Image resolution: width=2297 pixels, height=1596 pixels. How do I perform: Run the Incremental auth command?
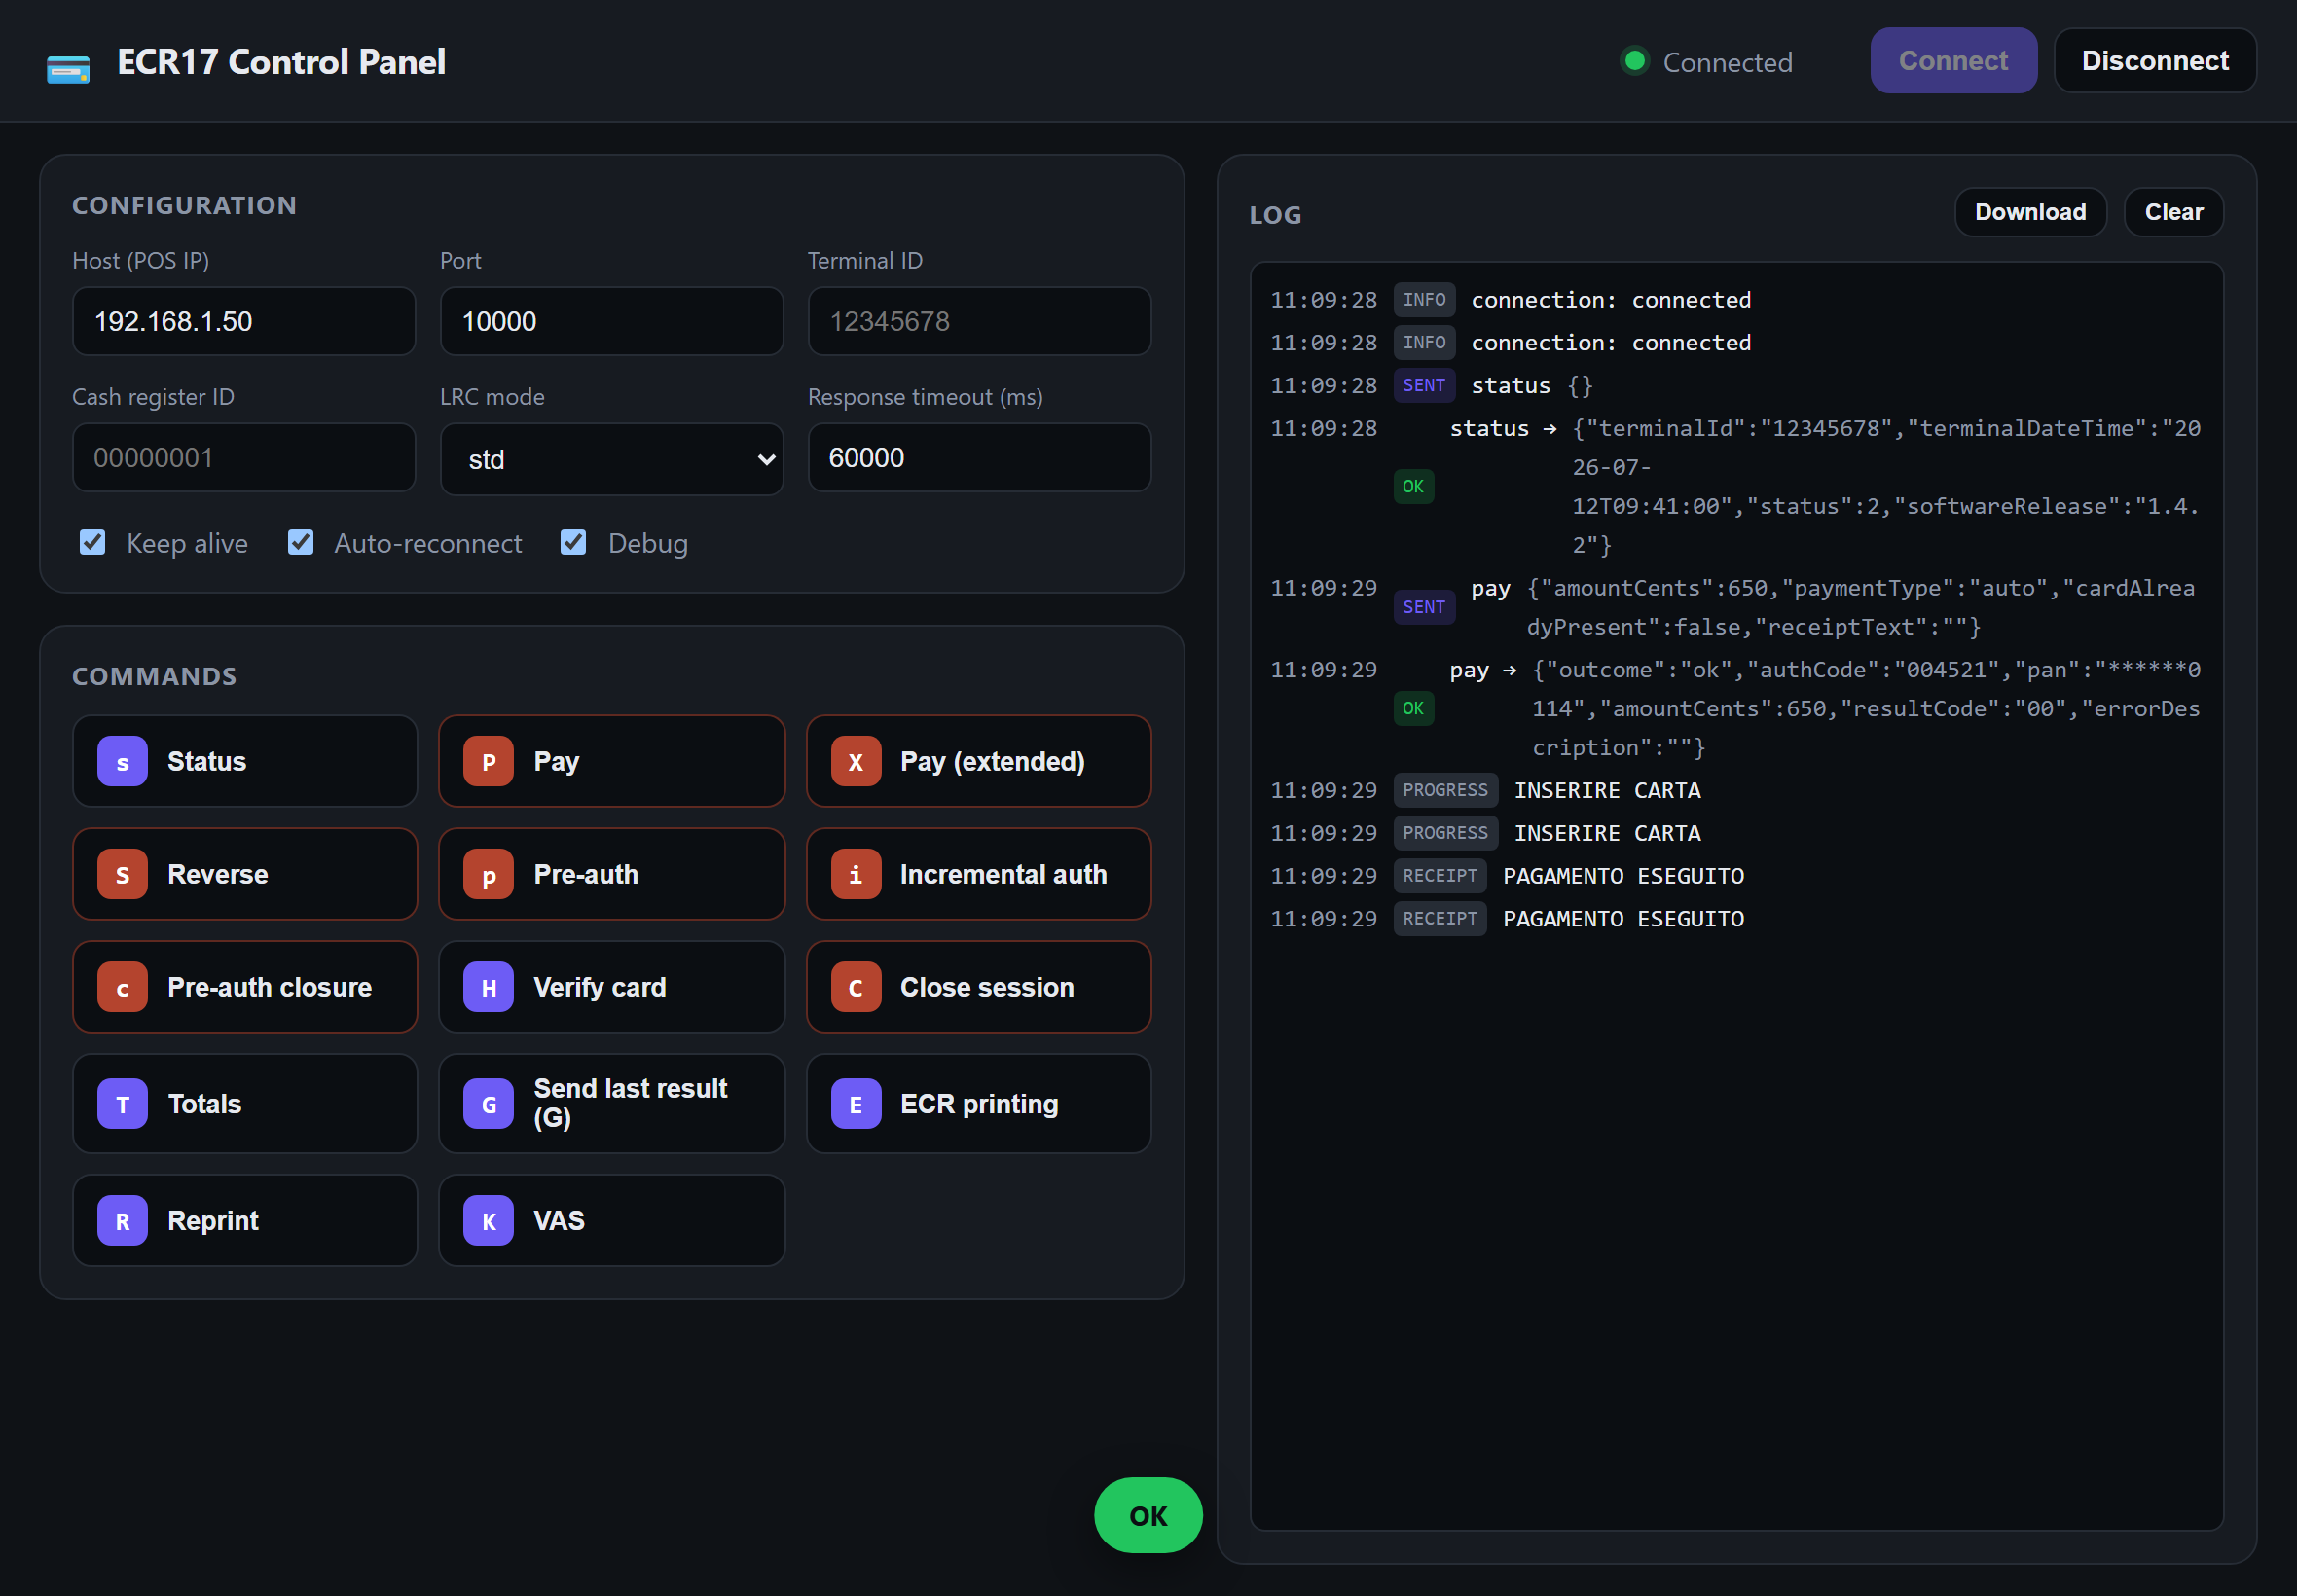[978, 874]
